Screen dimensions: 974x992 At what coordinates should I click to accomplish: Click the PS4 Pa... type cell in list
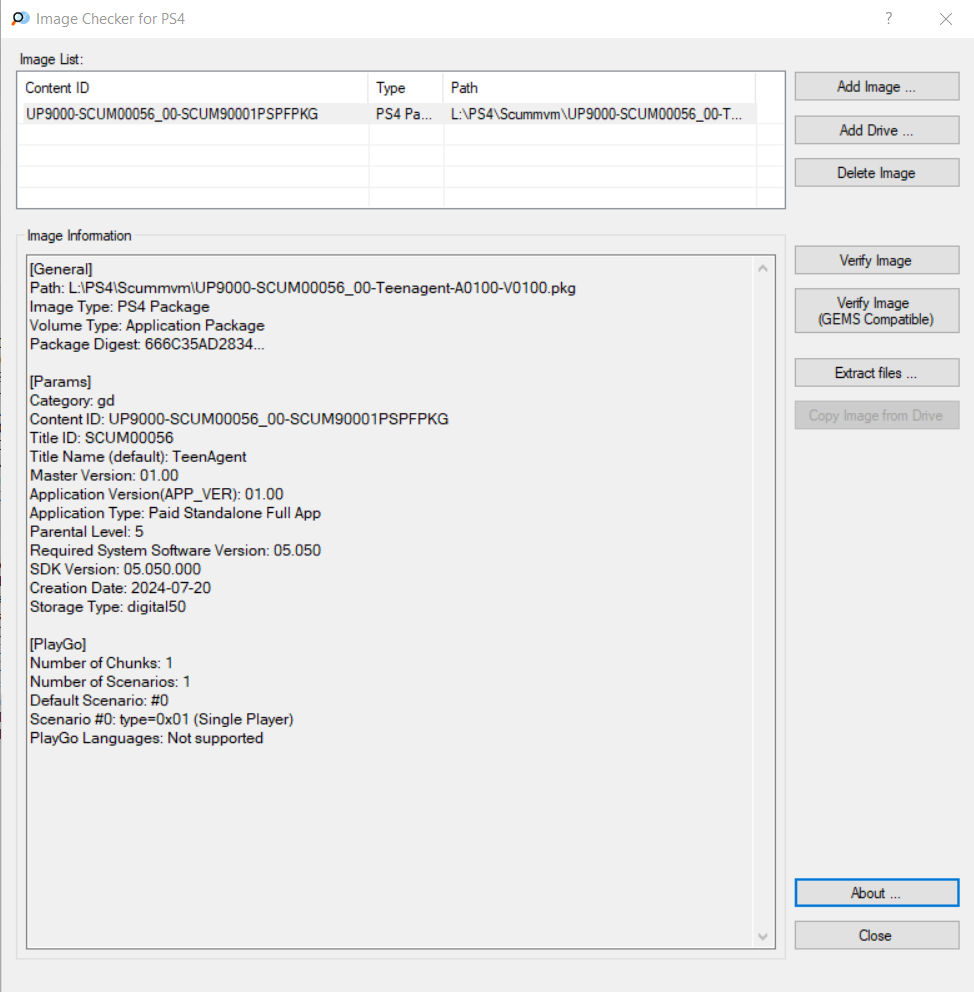point(404,115)
